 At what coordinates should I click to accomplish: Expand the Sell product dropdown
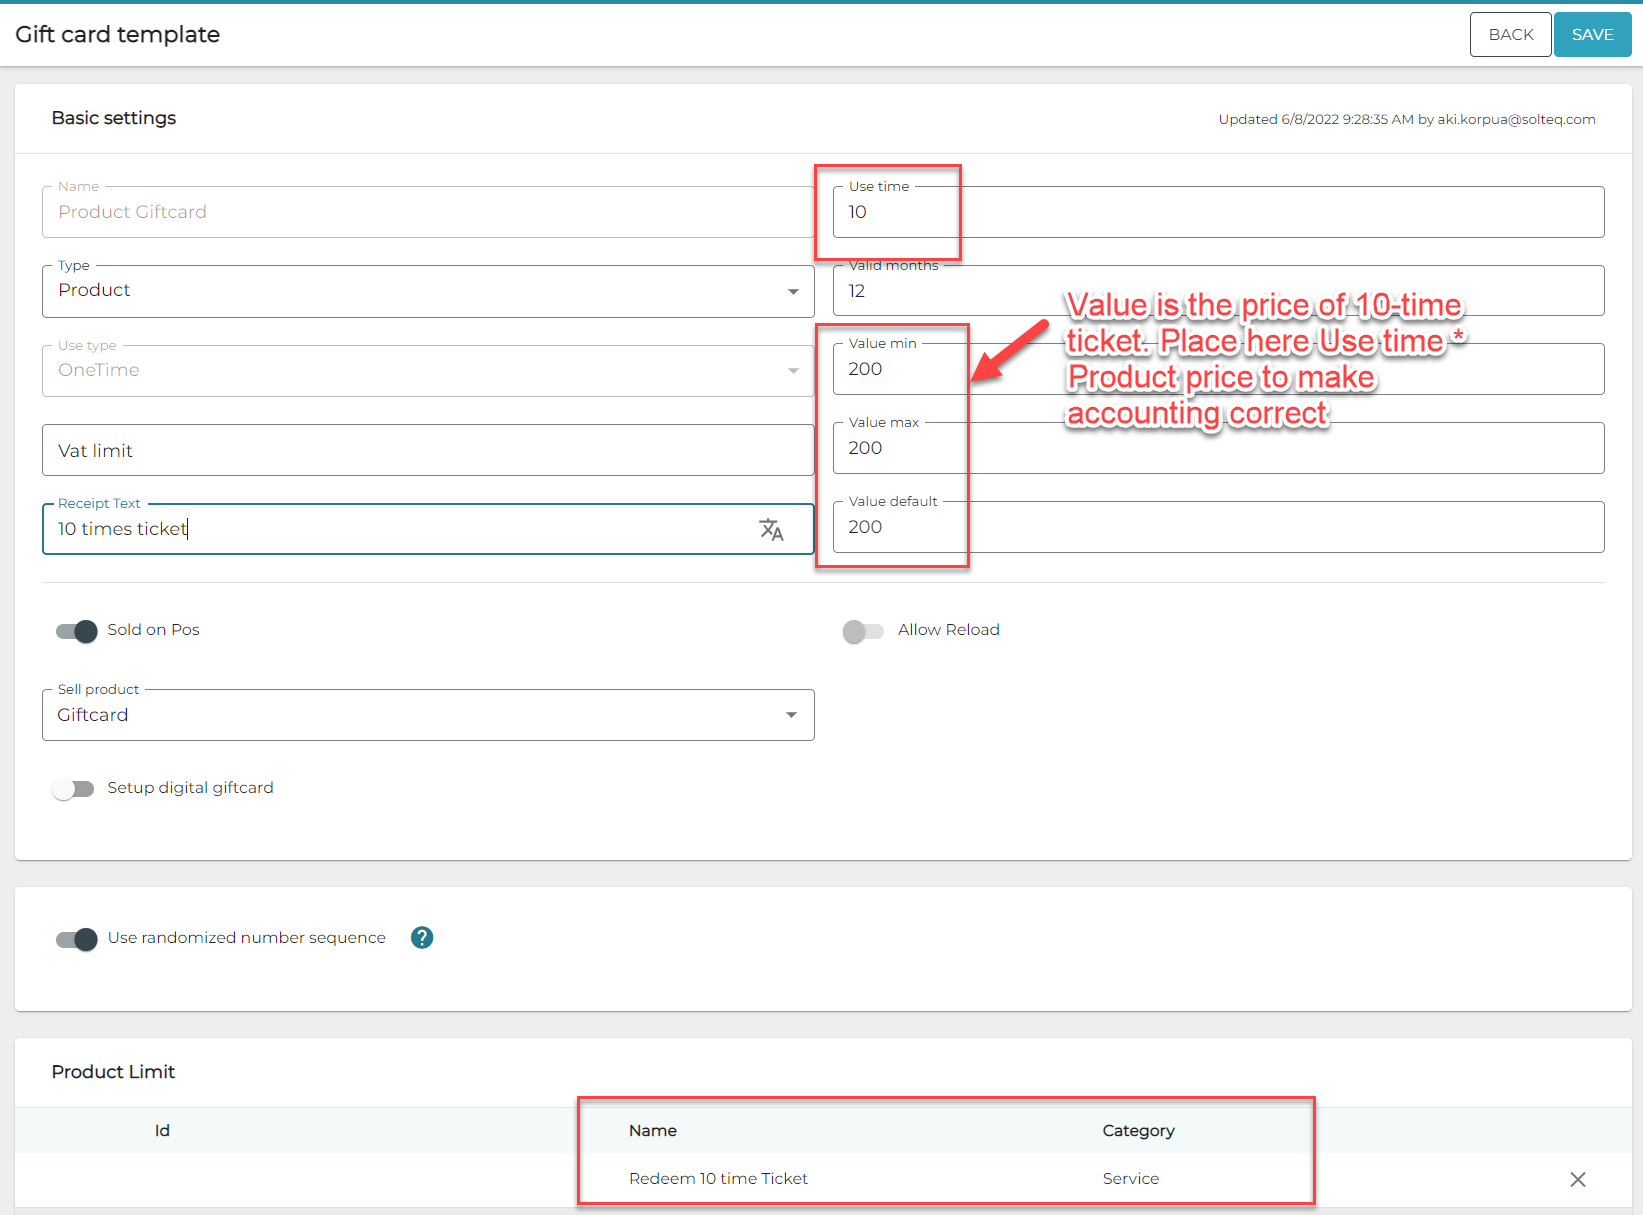428,716
